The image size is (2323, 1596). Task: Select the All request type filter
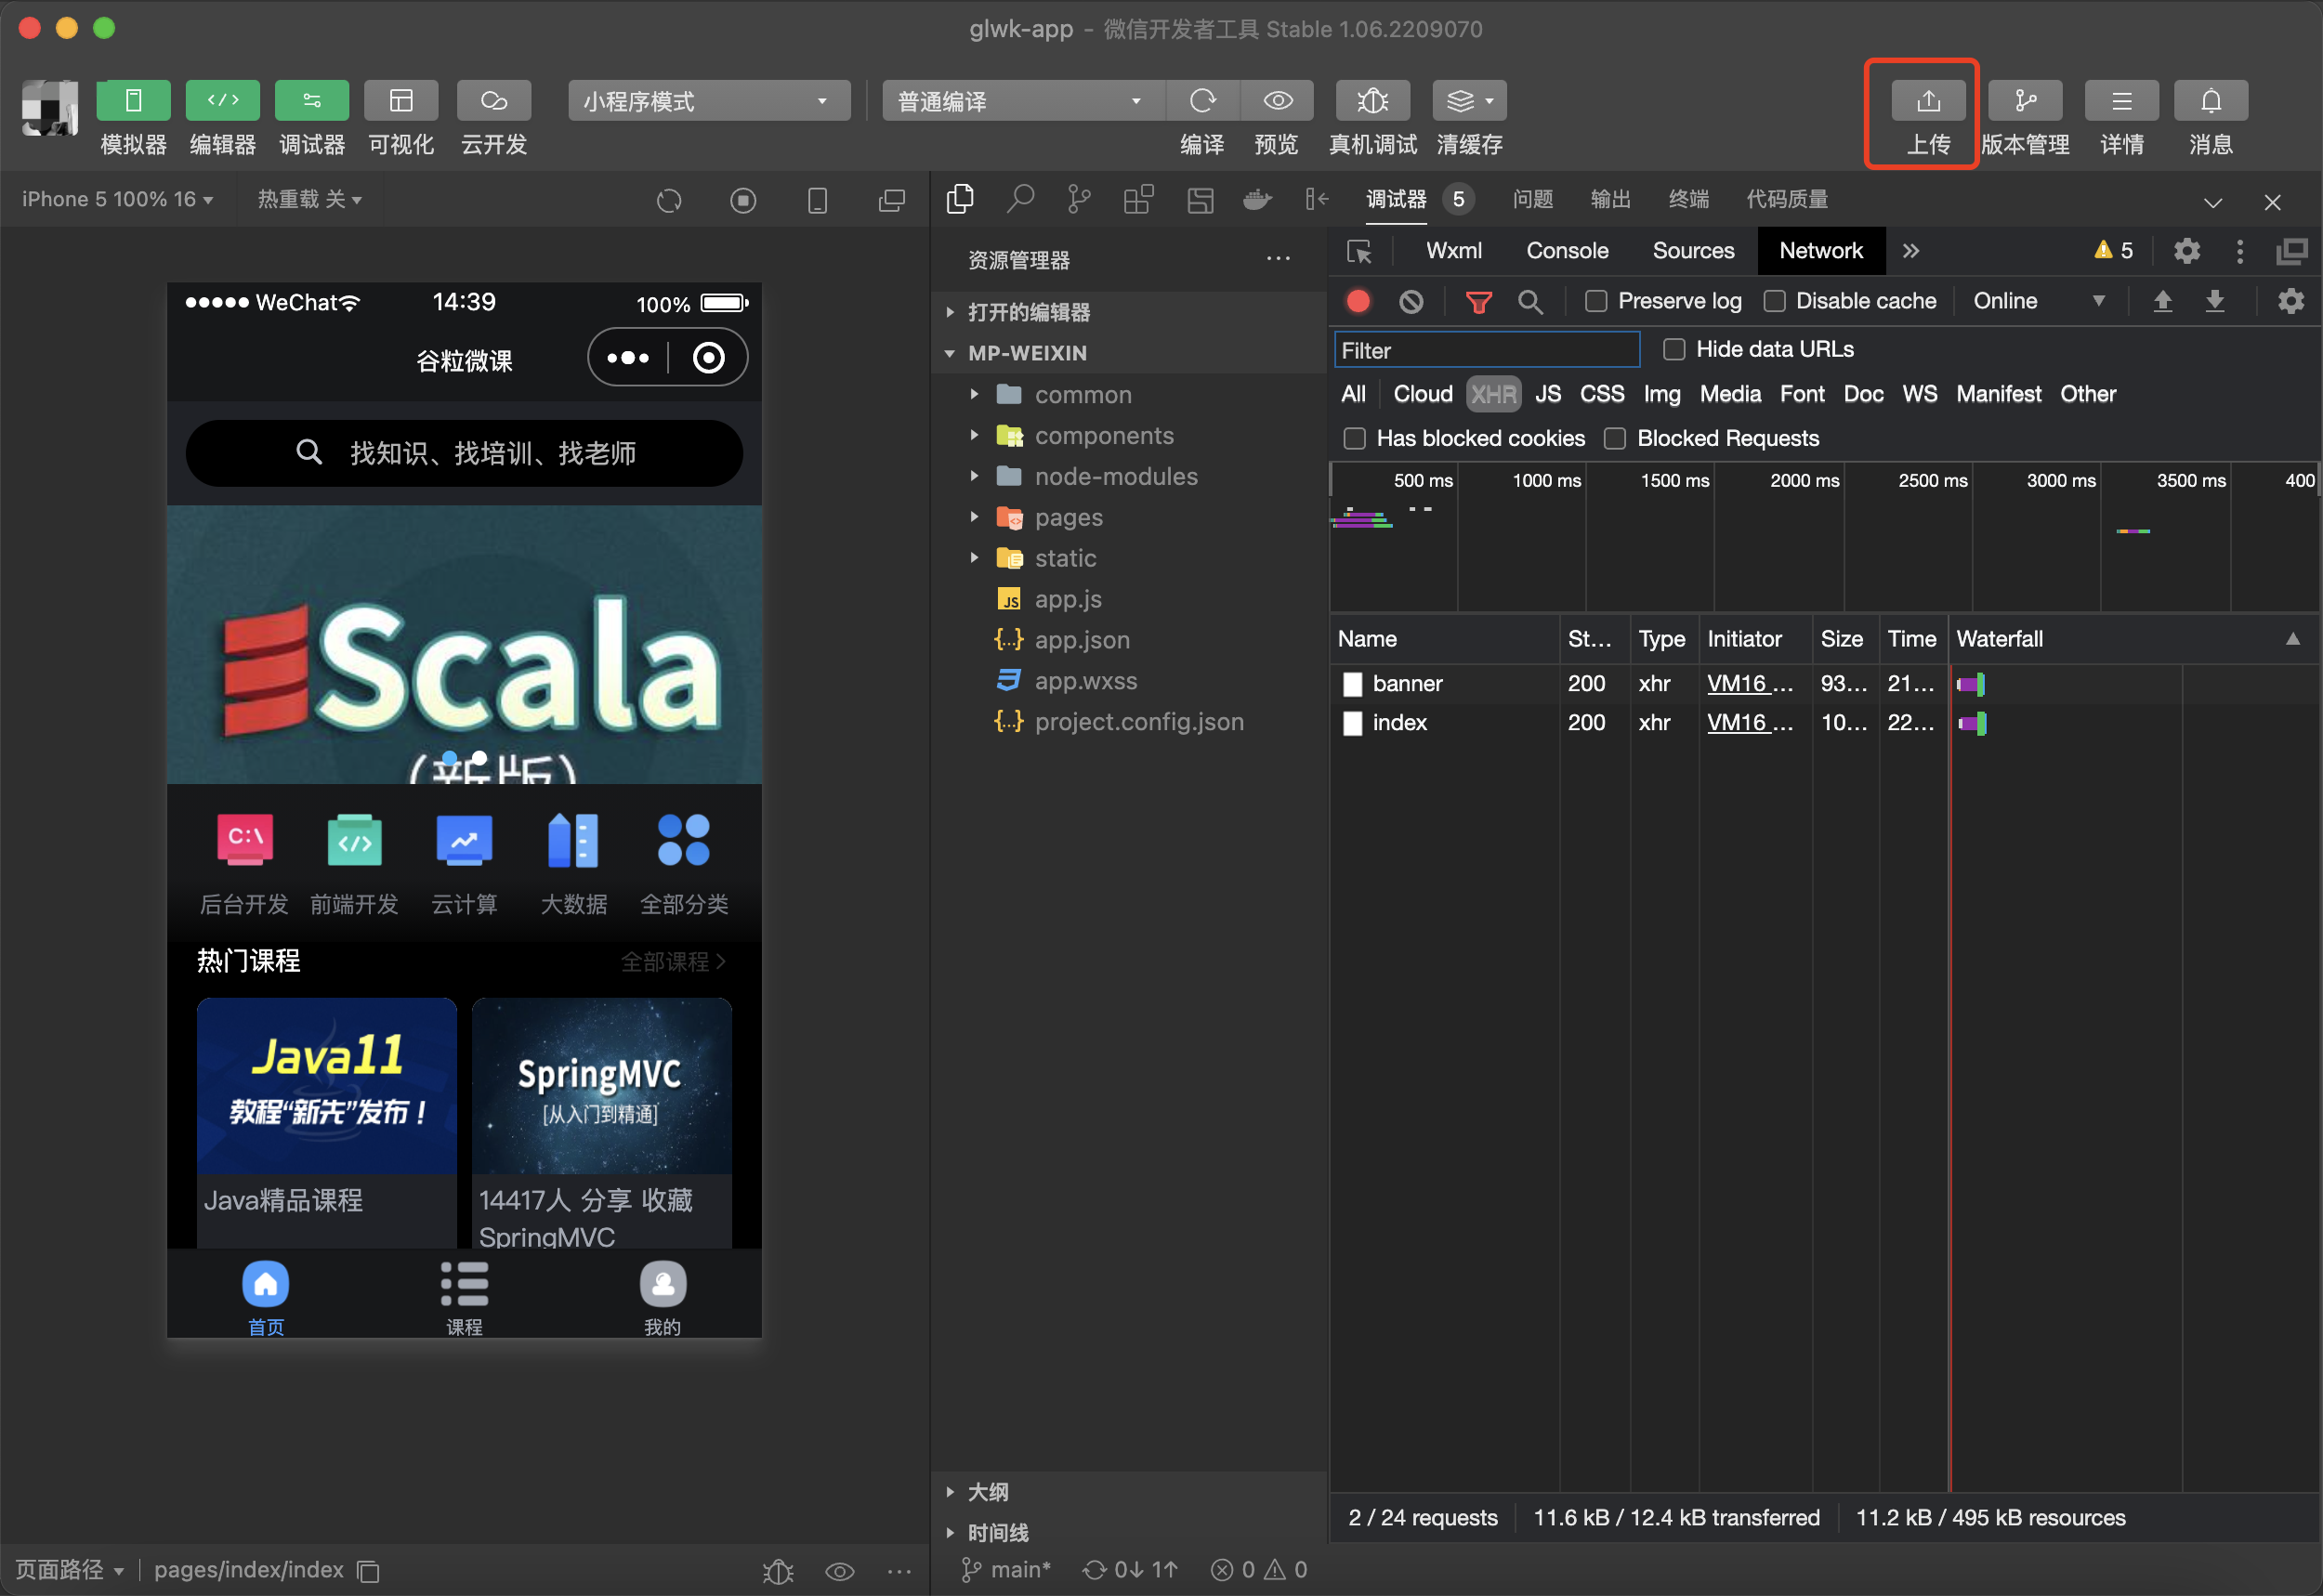click(x=1352, y=394)
